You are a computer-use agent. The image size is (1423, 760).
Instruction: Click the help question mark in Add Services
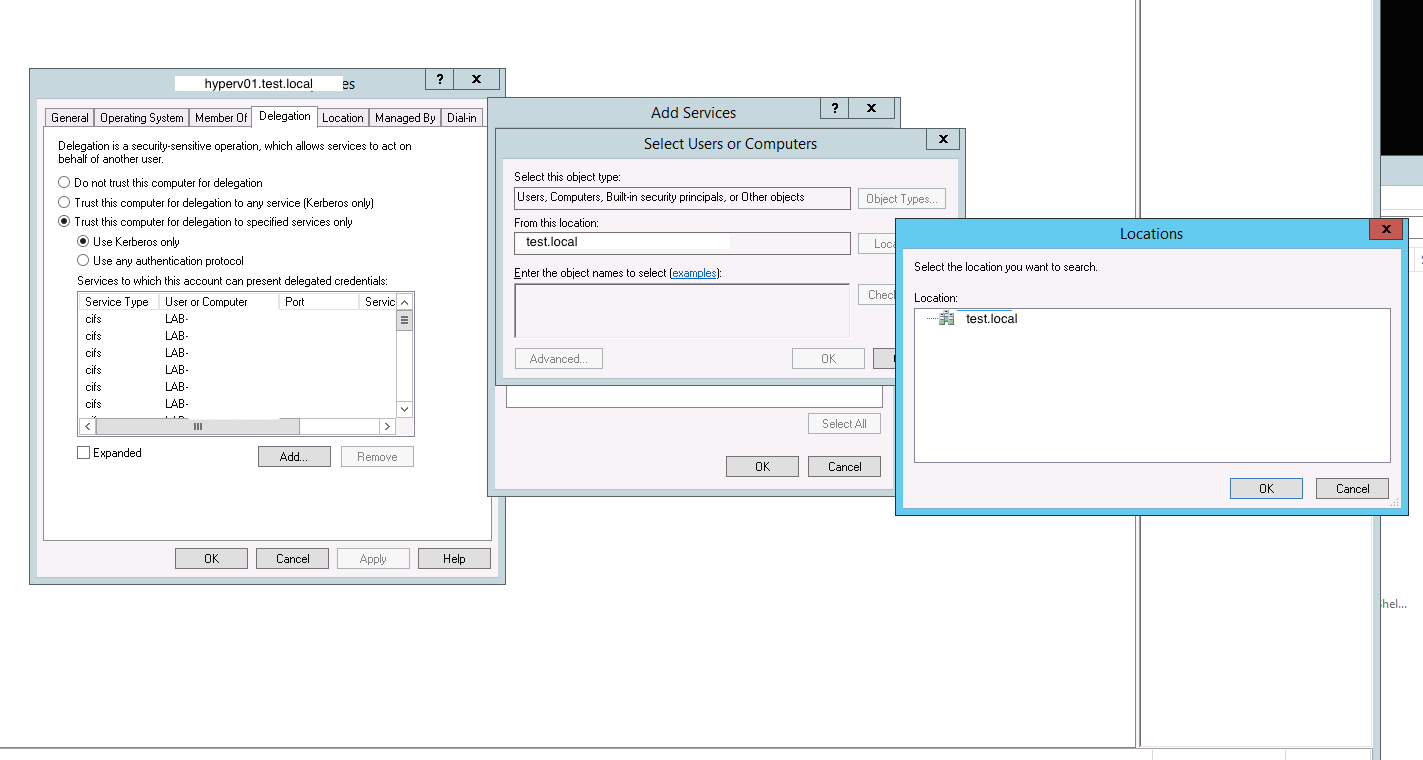(x=834, y=108)
